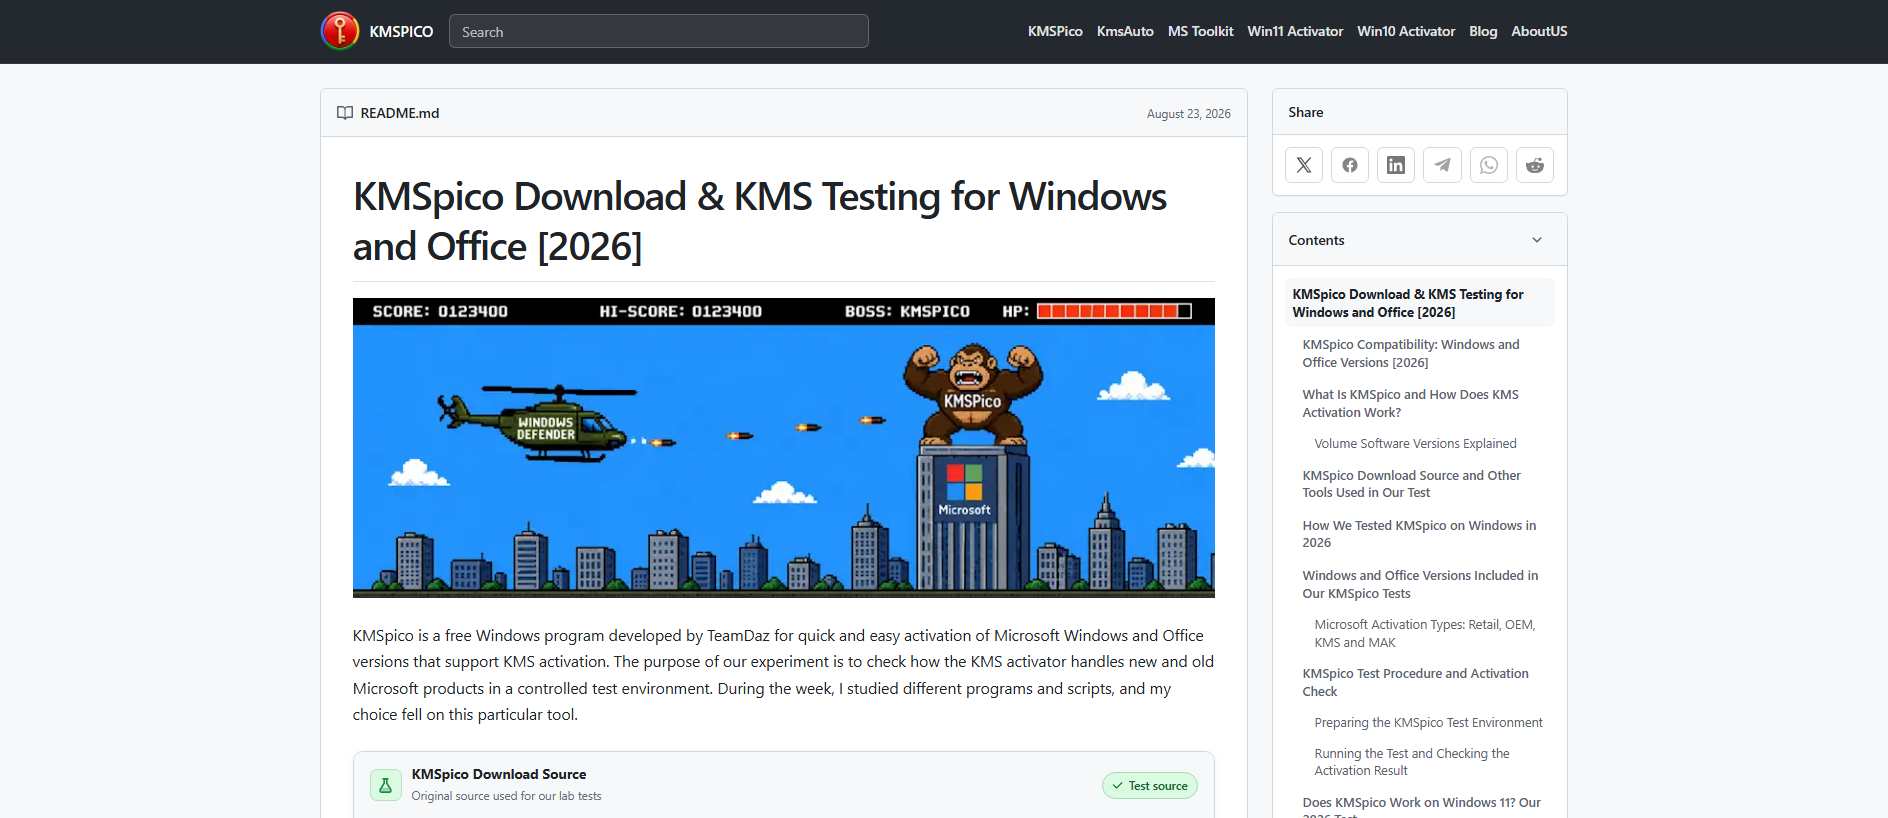Click the flask icon beside KMSpico Download Source
1888x818 pixels.
[x=386, y=785]
